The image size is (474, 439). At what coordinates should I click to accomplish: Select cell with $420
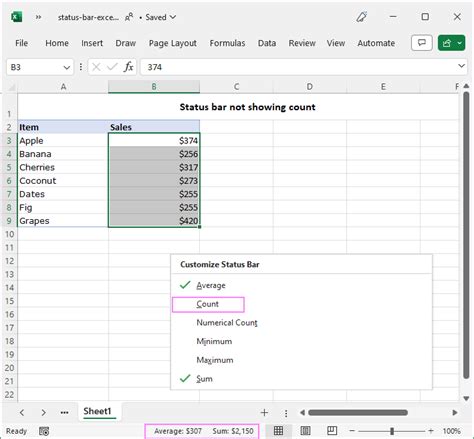(154, 221)
